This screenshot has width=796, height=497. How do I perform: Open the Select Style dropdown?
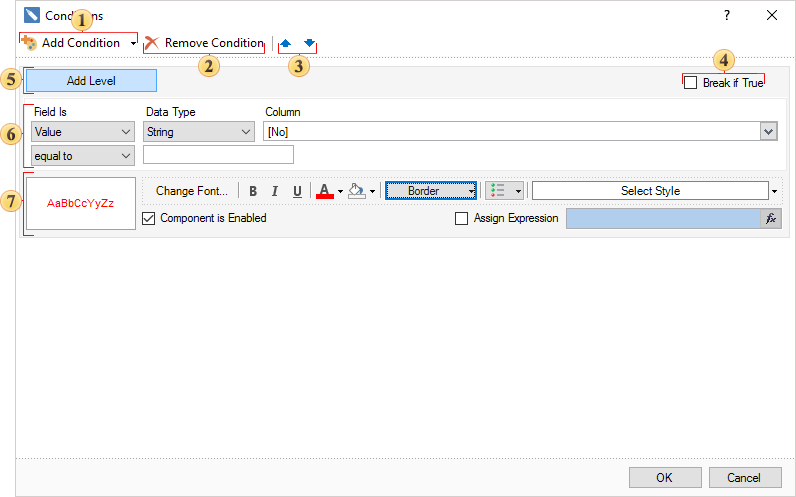pyautogui.click(x=774, y=191)
